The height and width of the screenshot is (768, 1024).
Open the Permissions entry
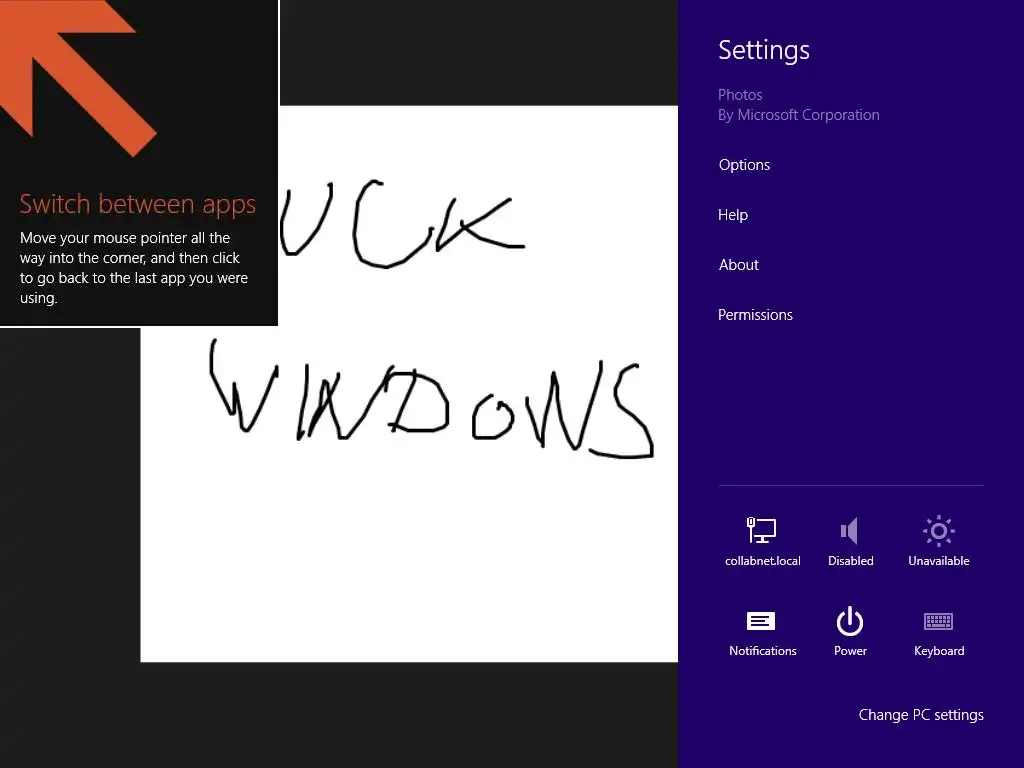coord(755,315)
